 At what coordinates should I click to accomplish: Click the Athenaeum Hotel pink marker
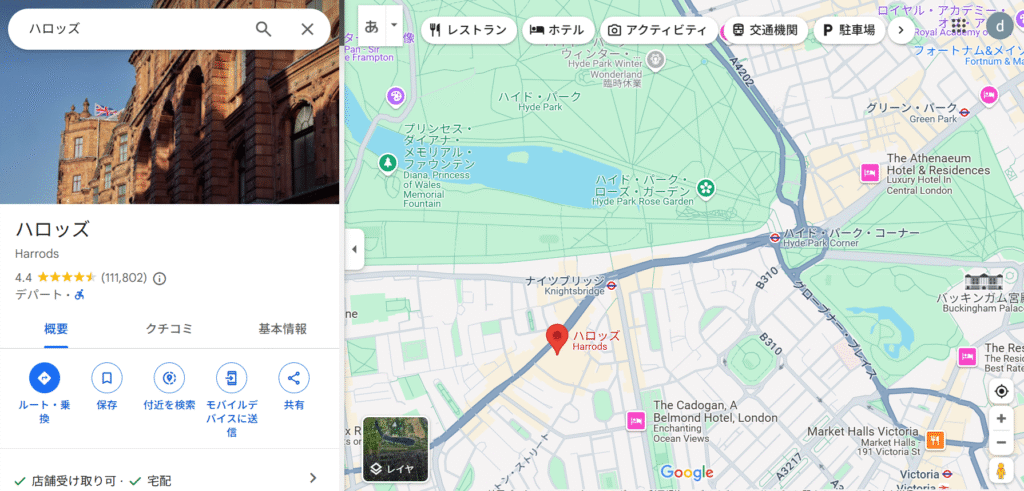tap(869, 172)
